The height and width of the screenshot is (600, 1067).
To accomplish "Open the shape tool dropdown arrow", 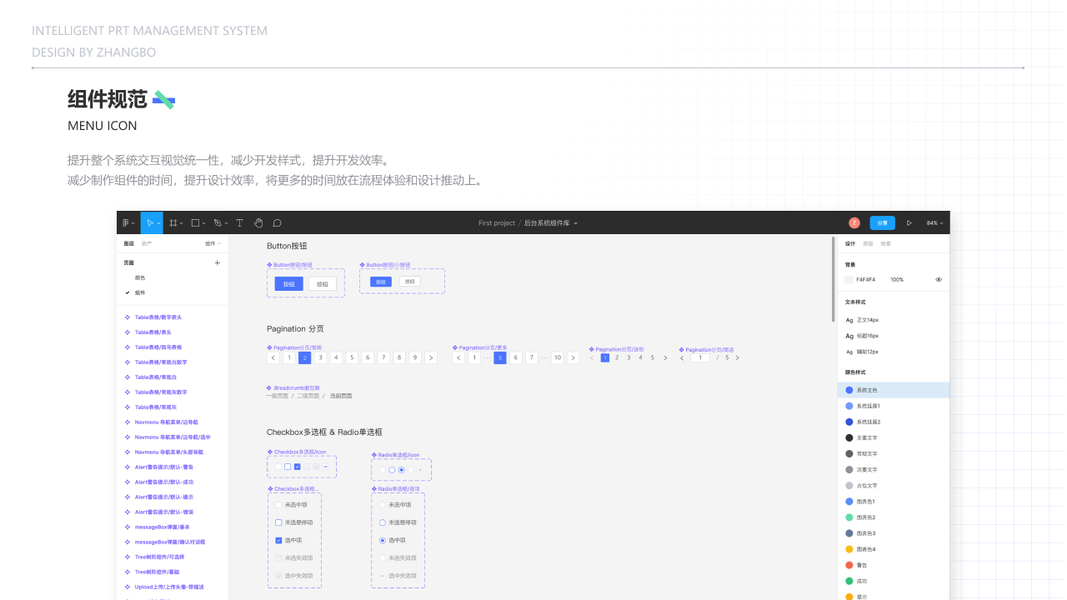I will tap(203, 223).
